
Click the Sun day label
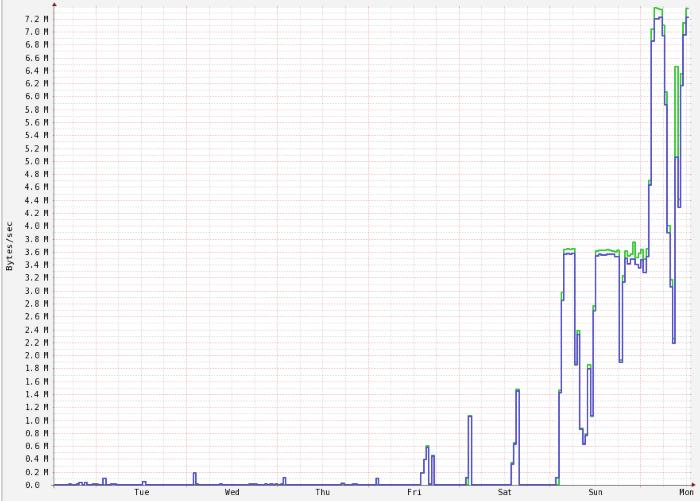point(595,492)
